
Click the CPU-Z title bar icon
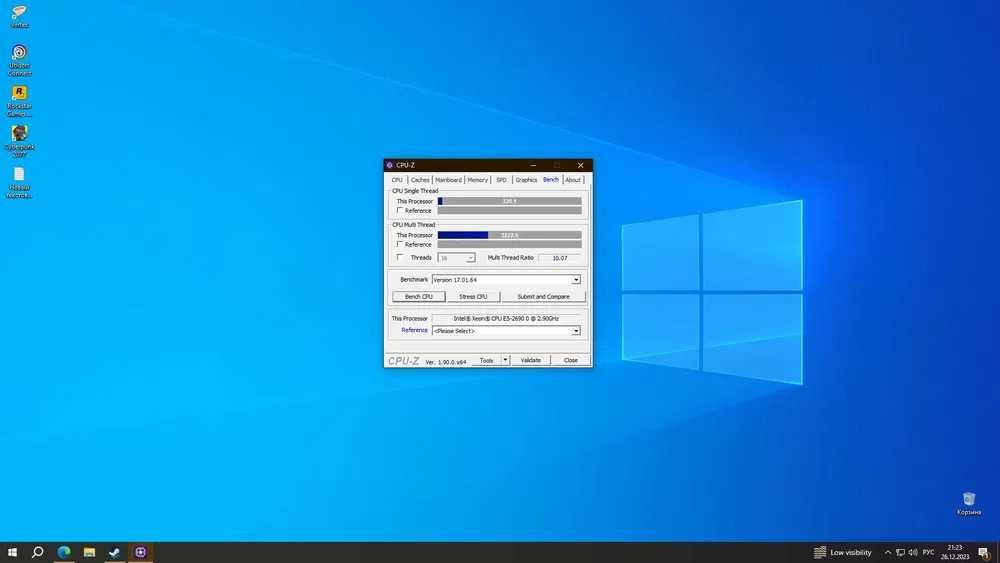390,165
